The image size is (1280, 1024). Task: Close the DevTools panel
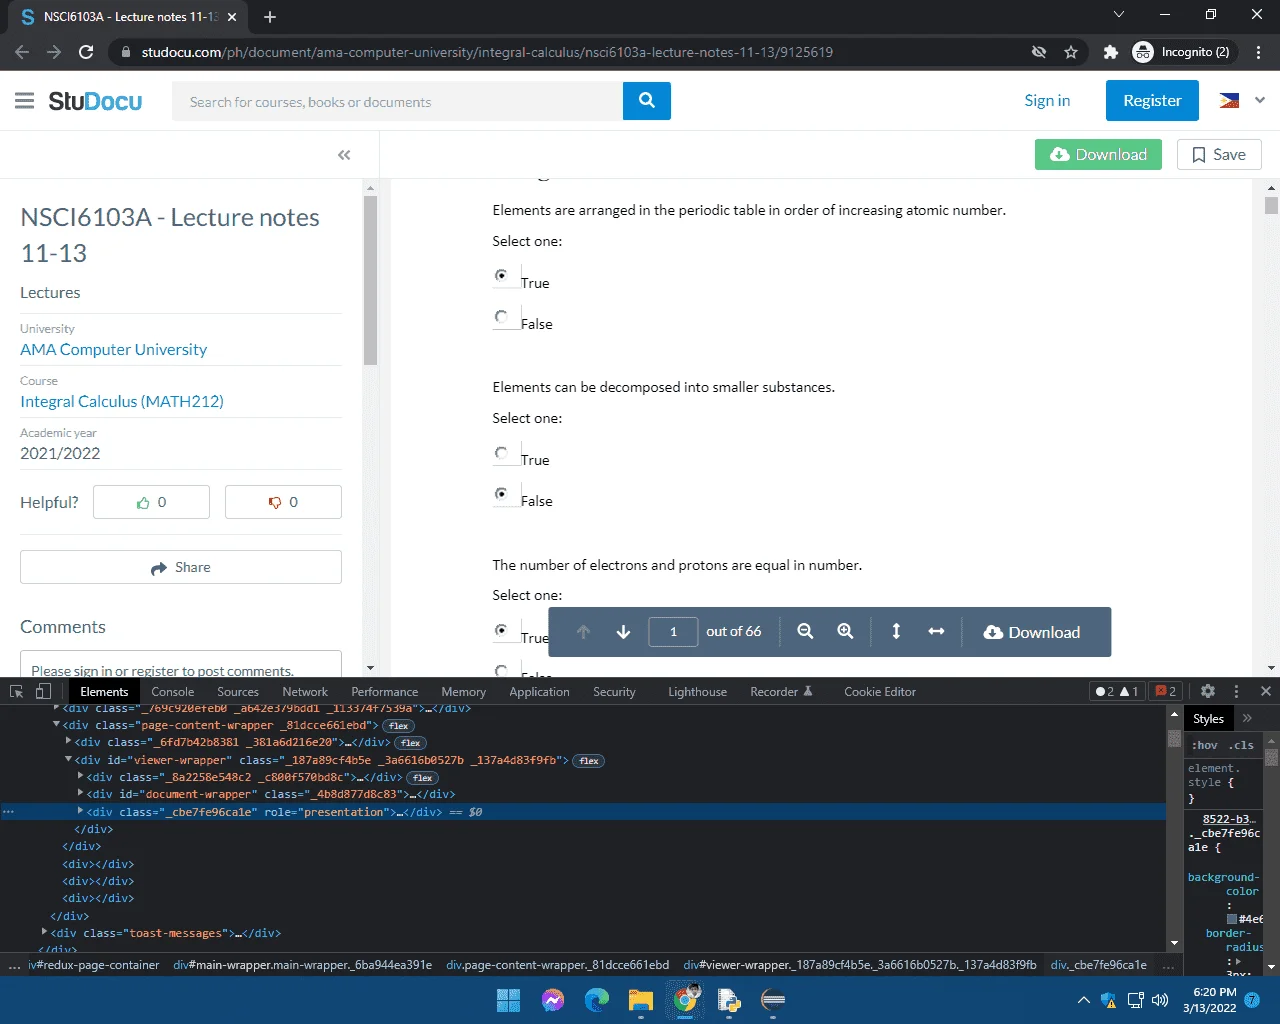[x=1265, y=691]
